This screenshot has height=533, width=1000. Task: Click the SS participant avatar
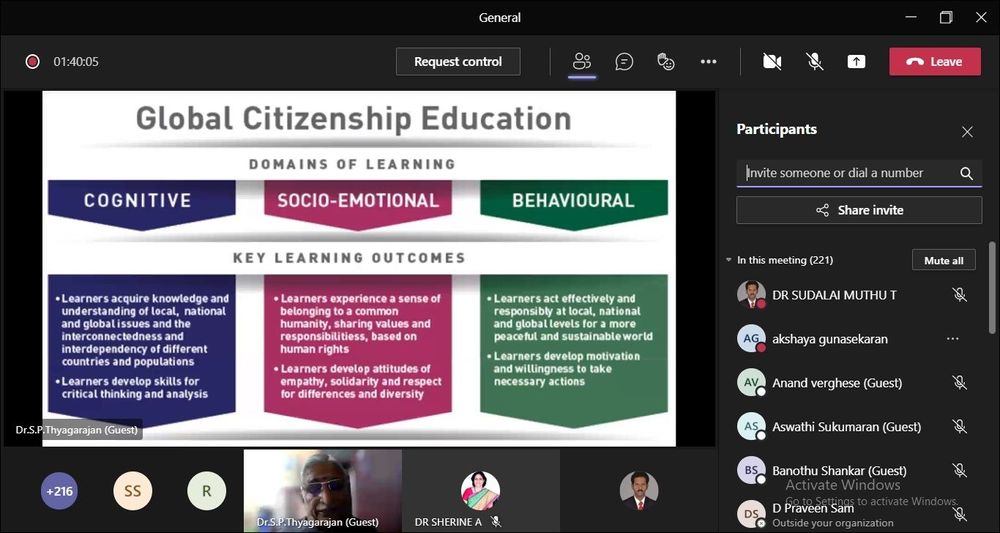133,492
